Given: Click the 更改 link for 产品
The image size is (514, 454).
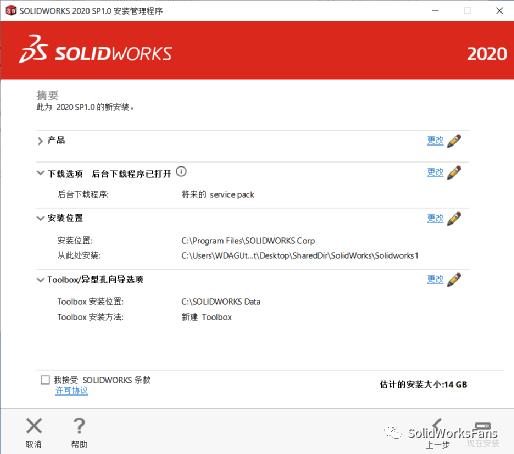Looking at the screenshot, I should coord(435,141).
